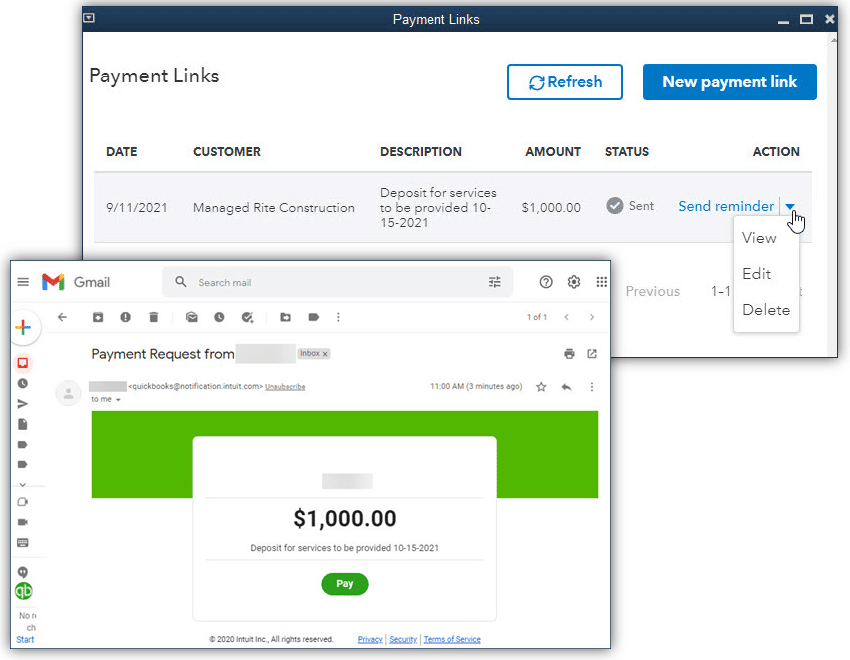The width and height of the screenshot is (850, 660).
Task: Open the More options dots in Gmail toolbar
Action: point(338,317)
